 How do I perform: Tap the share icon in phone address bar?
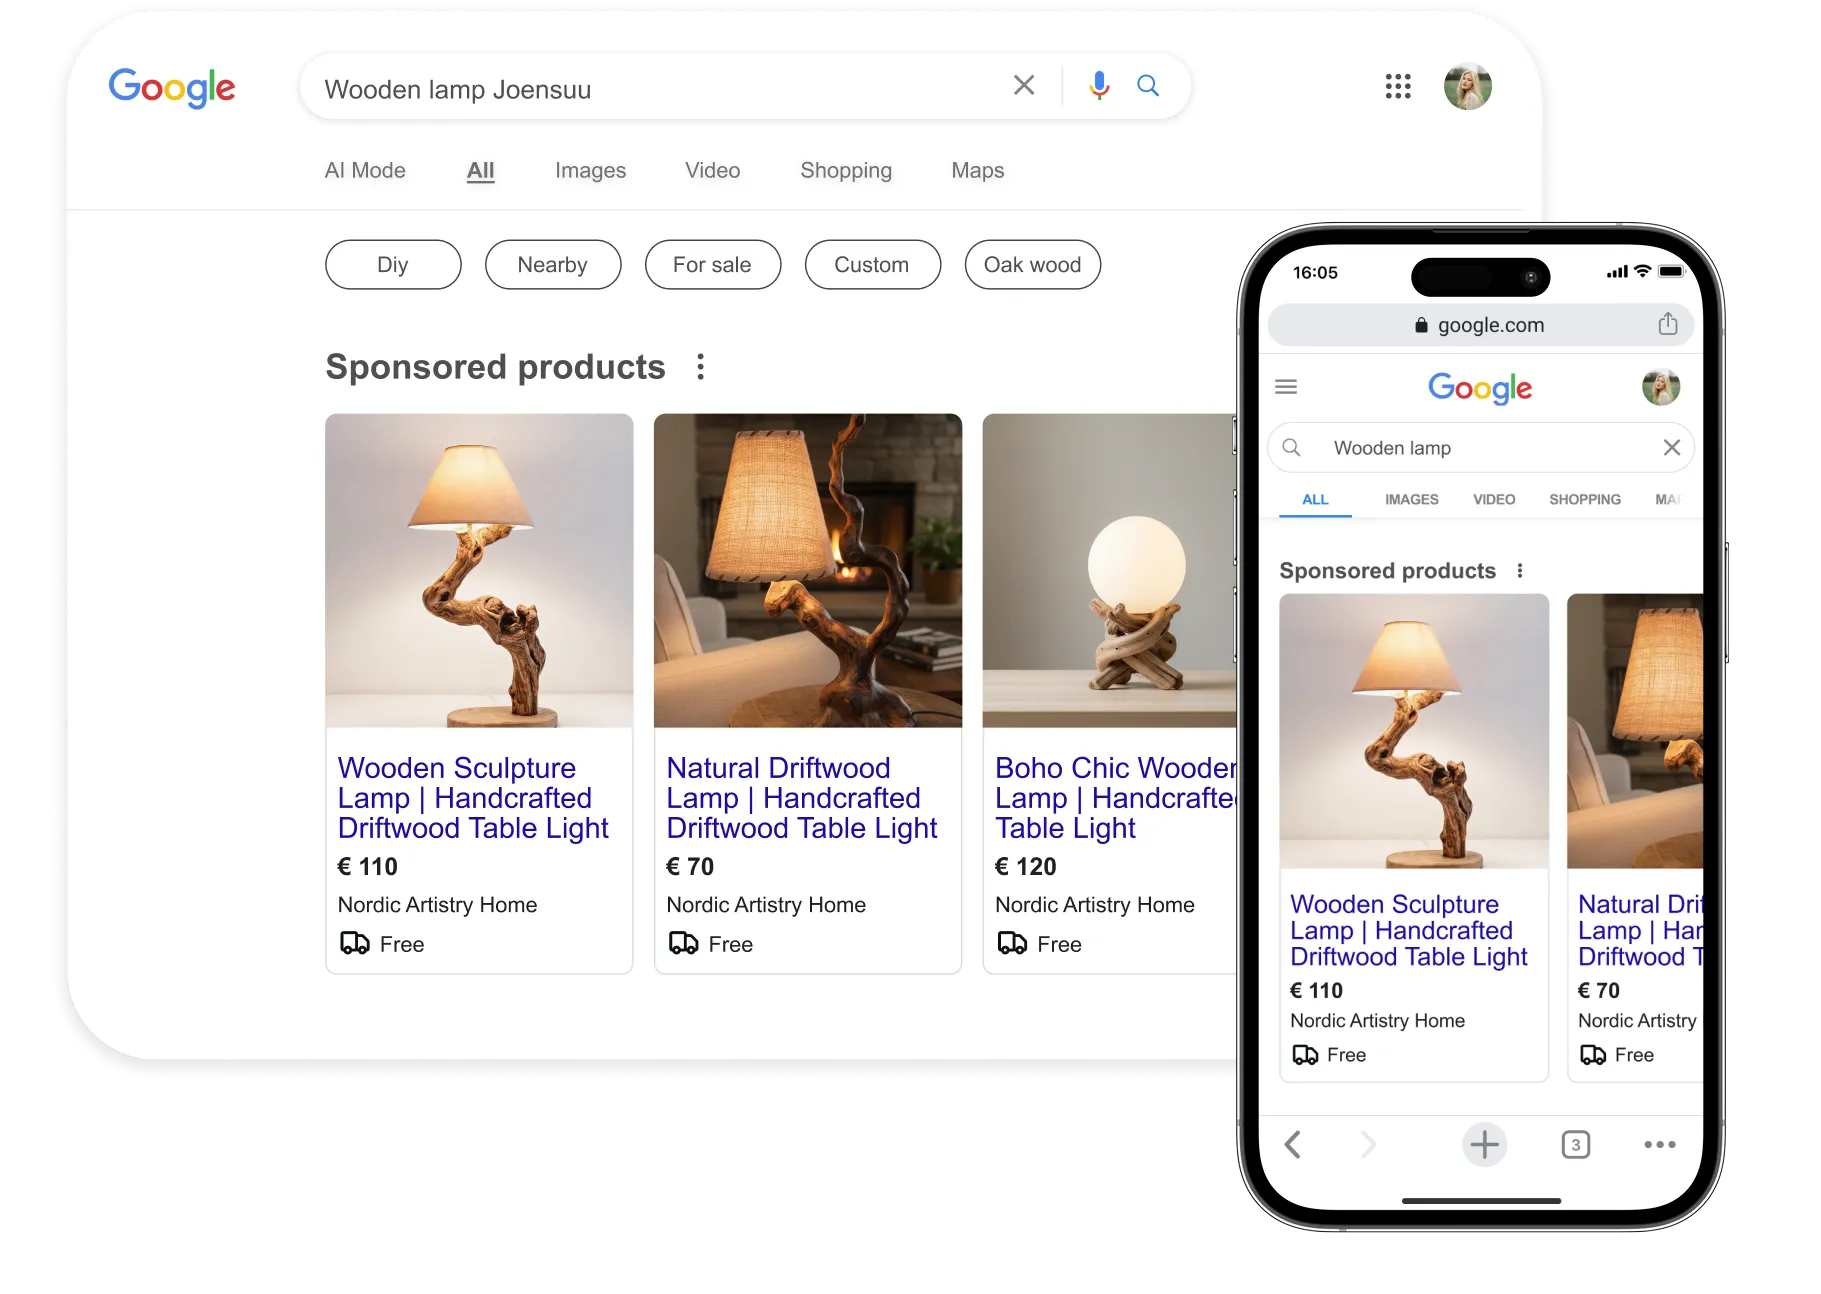[1667, 324]
